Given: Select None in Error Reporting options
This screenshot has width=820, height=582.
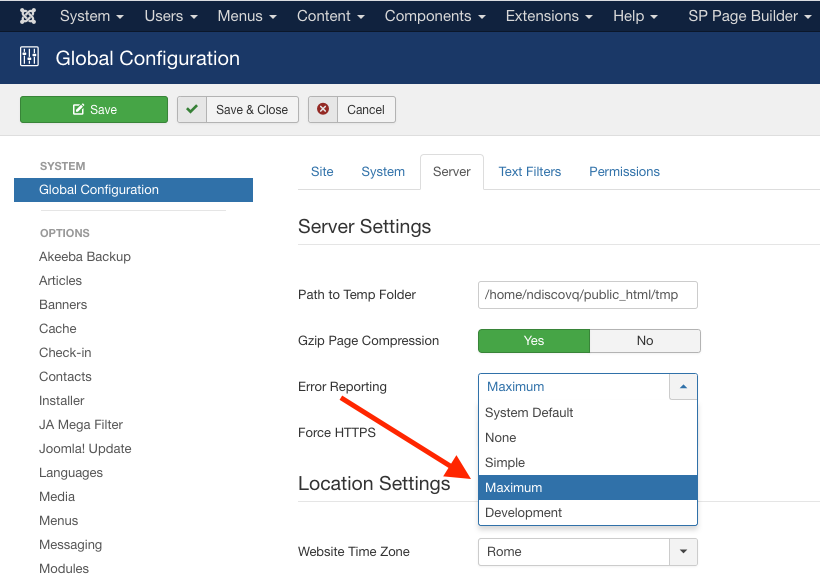Looking at the screenshot, I should (x=501, y=438).
